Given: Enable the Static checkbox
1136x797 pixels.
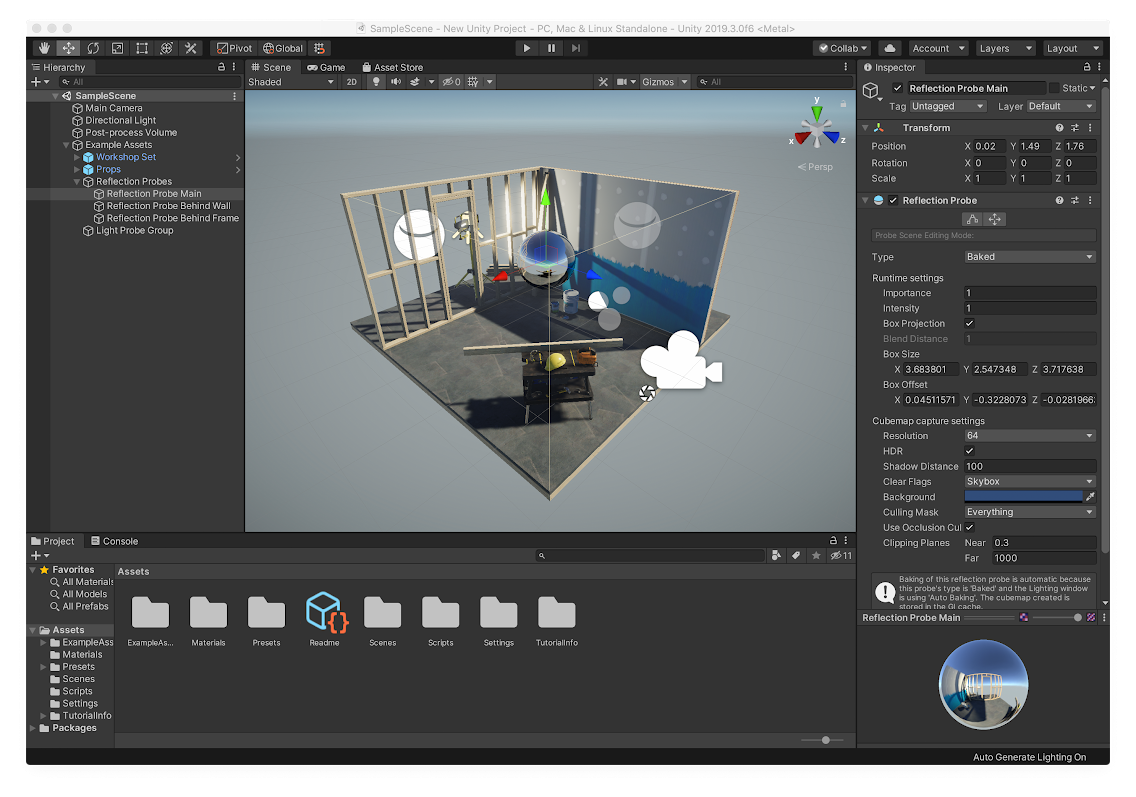Looking at the screenshot, I should pos(1054,88).
